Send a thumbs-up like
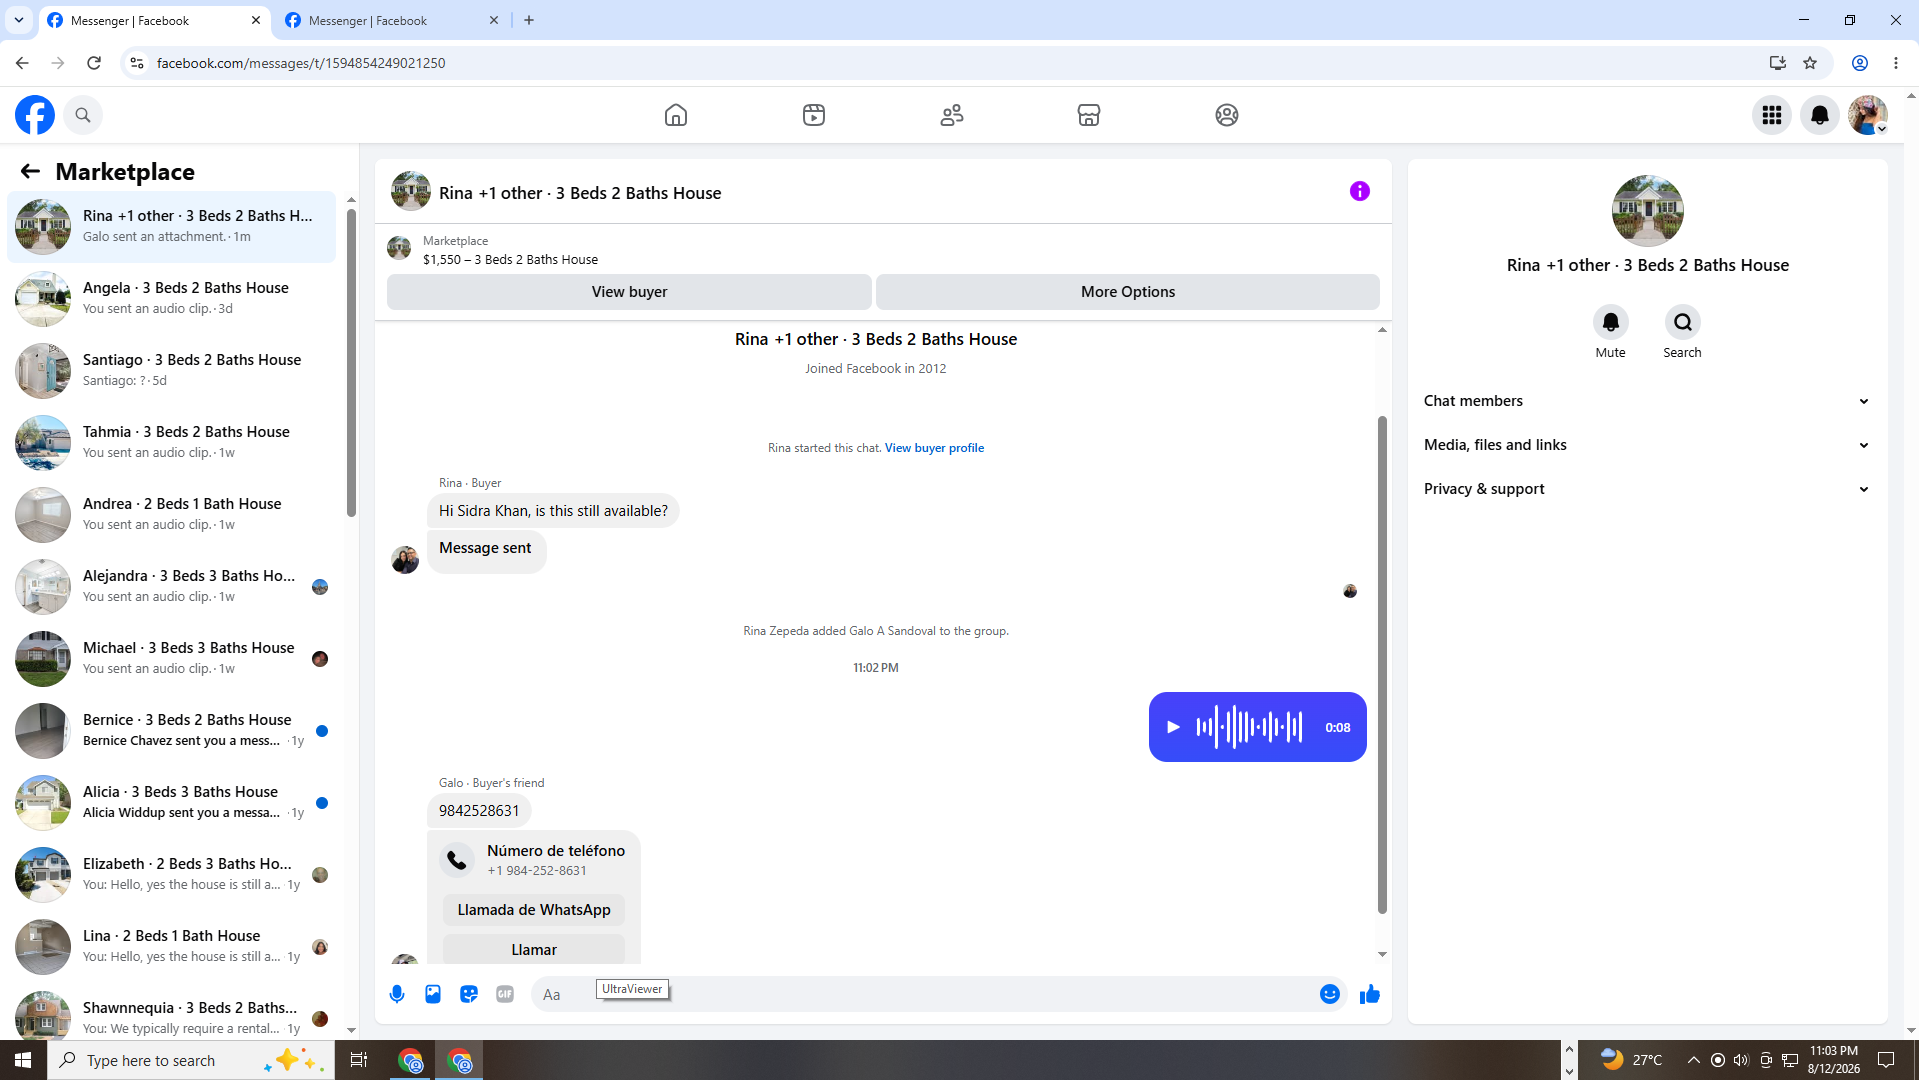Screen dimensions: 1919x1080 click(1370, 994)
